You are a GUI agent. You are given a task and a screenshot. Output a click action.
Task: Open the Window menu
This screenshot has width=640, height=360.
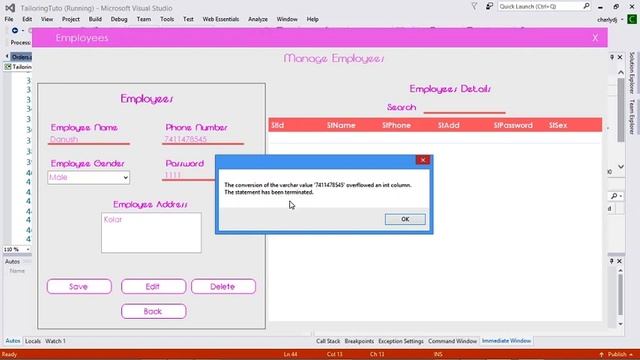[x=287, y=19]
